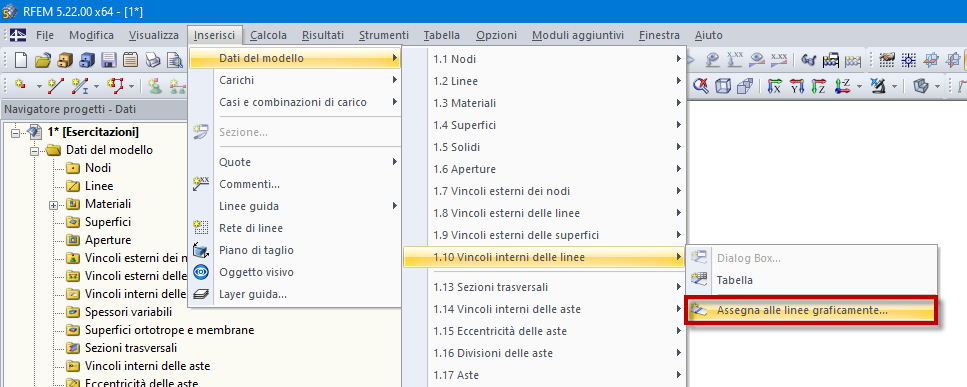Select Oggetto visivo entry
The height and width of the screenshot is (387, 967).
click(x=295, y=272)
